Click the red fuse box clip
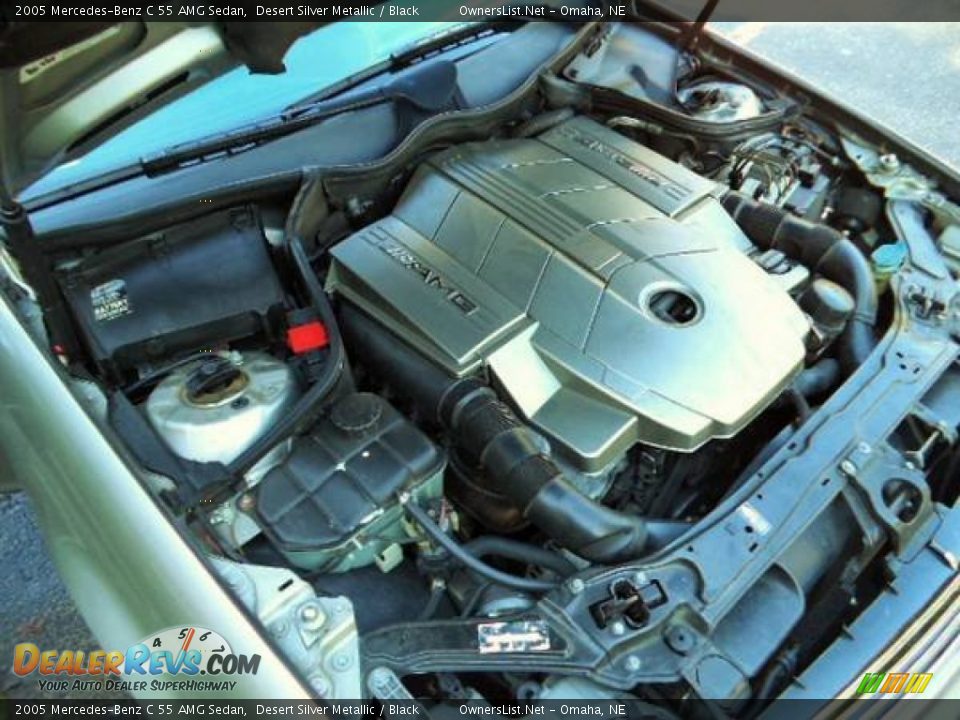960x720 pixels. [x=307, y=337]
